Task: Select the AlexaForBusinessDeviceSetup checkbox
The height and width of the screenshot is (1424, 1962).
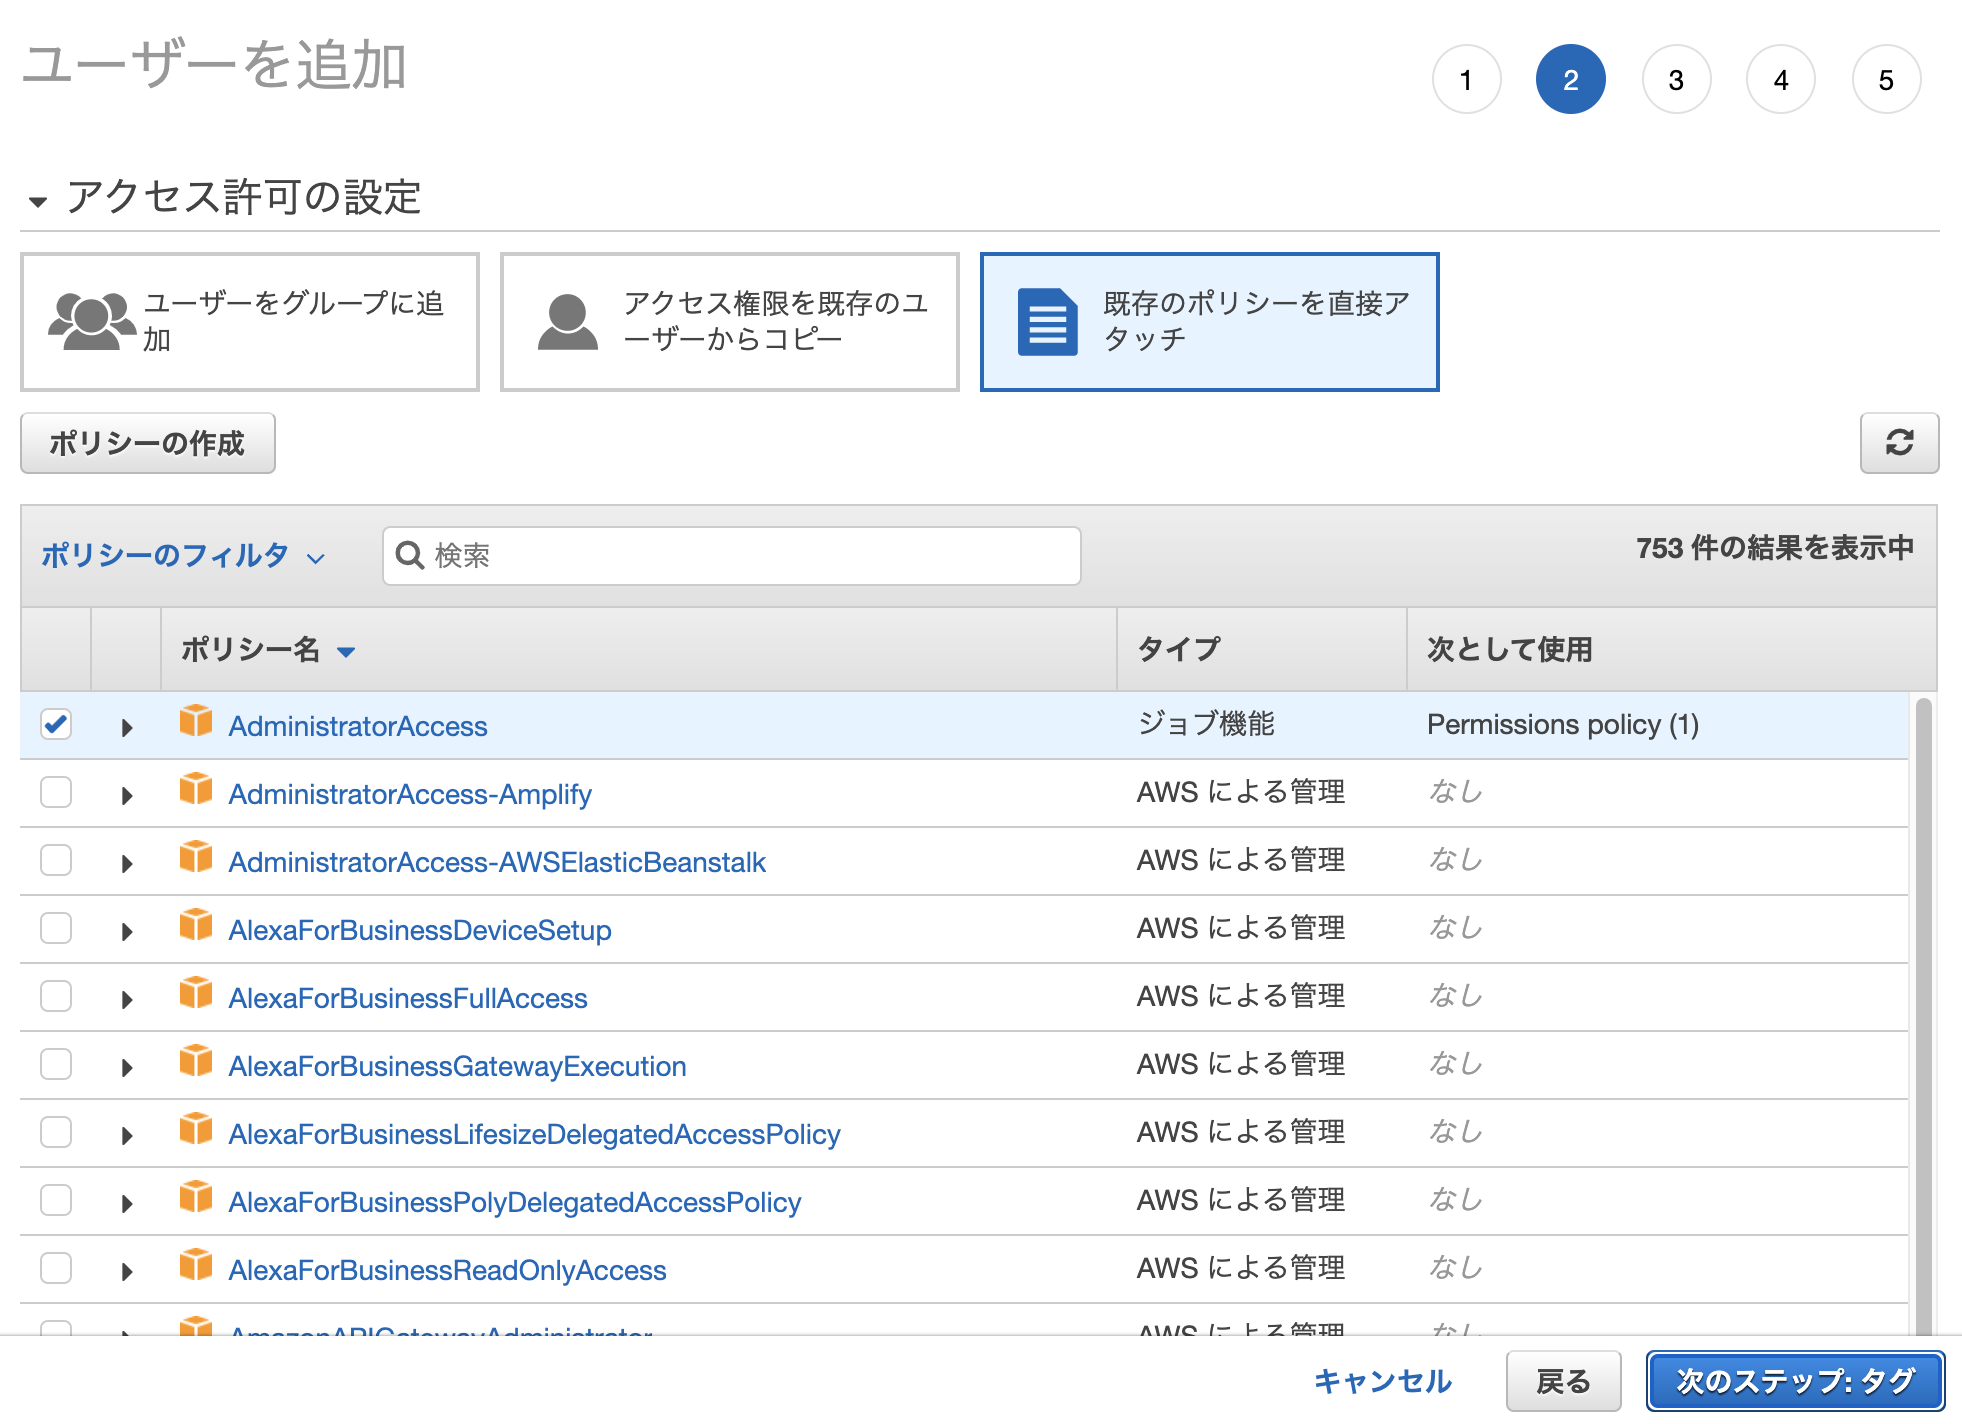Action: [x=56, y=928]
